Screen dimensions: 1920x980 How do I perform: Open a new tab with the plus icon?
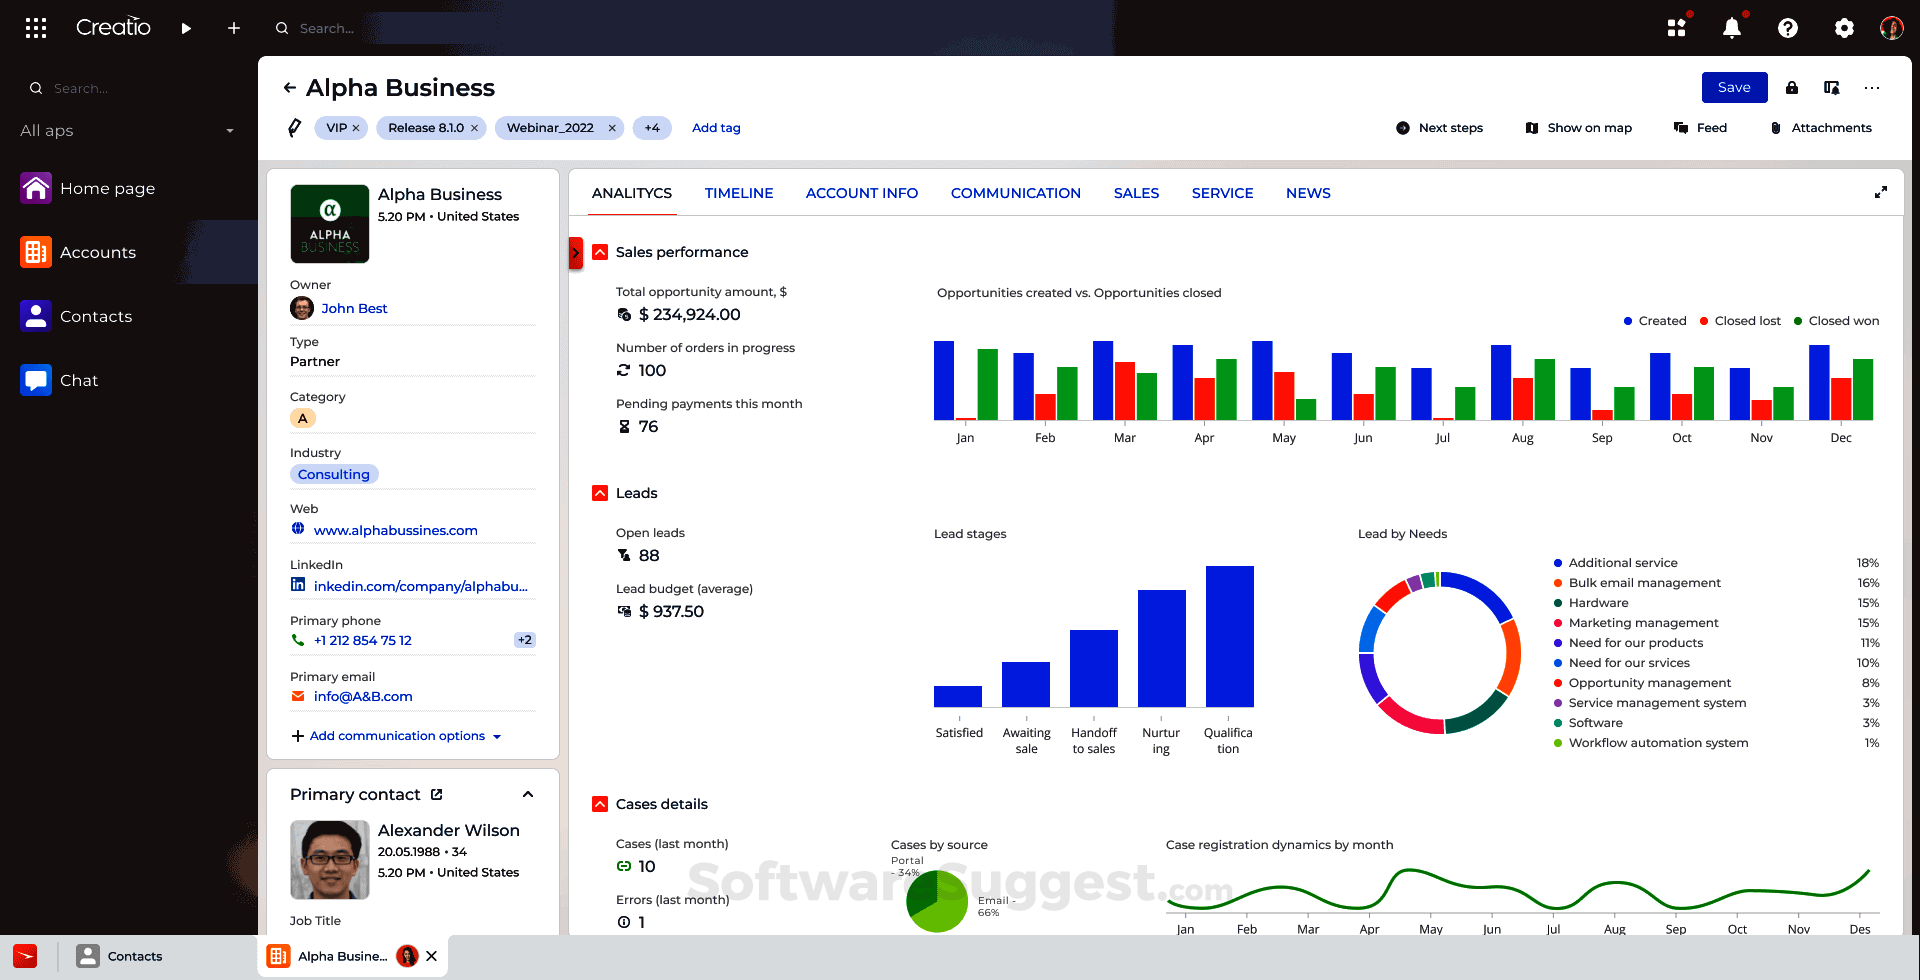click(233, 28)
